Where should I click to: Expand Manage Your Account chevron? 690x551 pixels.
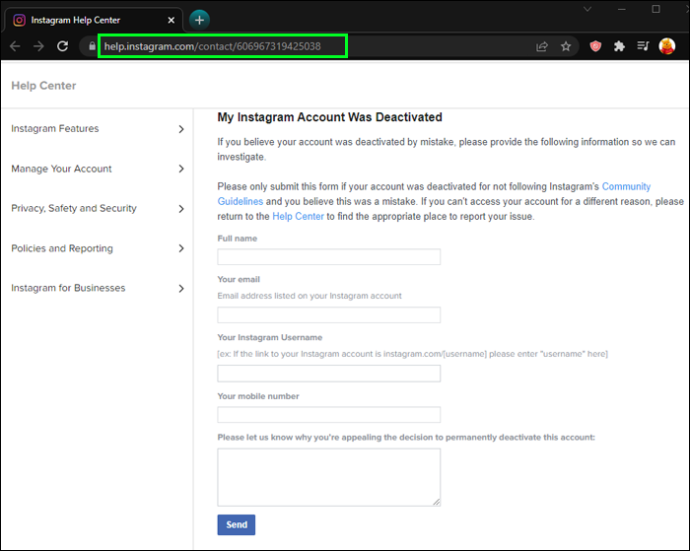tap(181, 169)
